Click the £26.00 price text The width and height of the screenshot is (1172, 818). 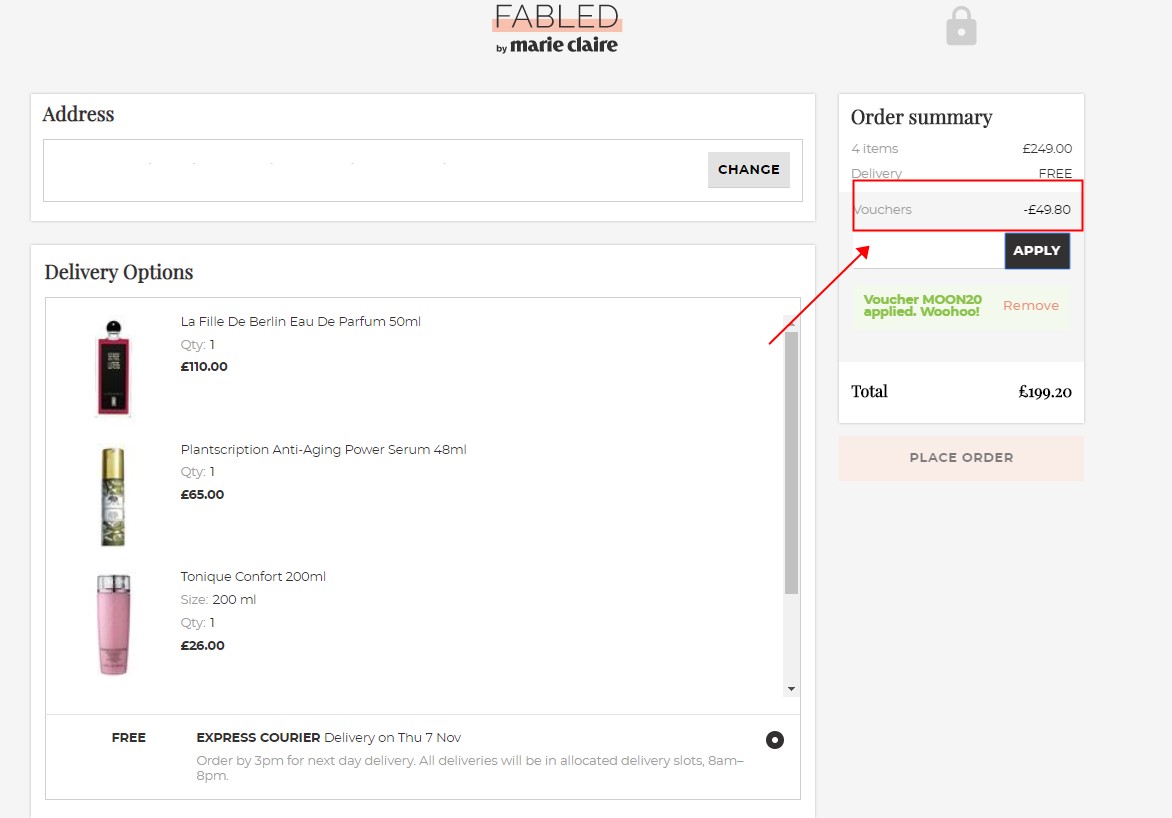pyautogui.click(x=203, y=645)
